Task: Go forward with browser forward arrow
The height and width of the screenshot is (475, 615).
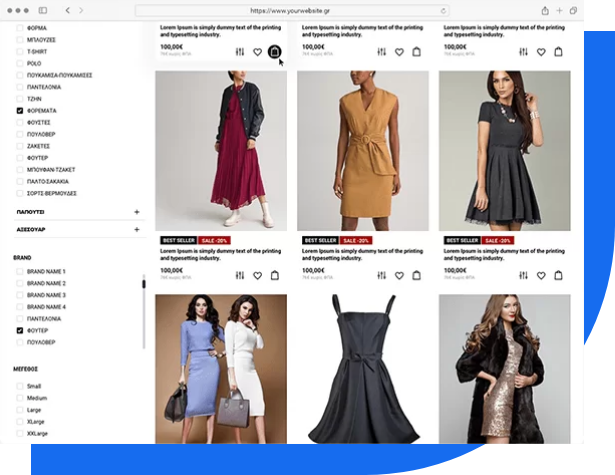Action: (x=81, y=10)
